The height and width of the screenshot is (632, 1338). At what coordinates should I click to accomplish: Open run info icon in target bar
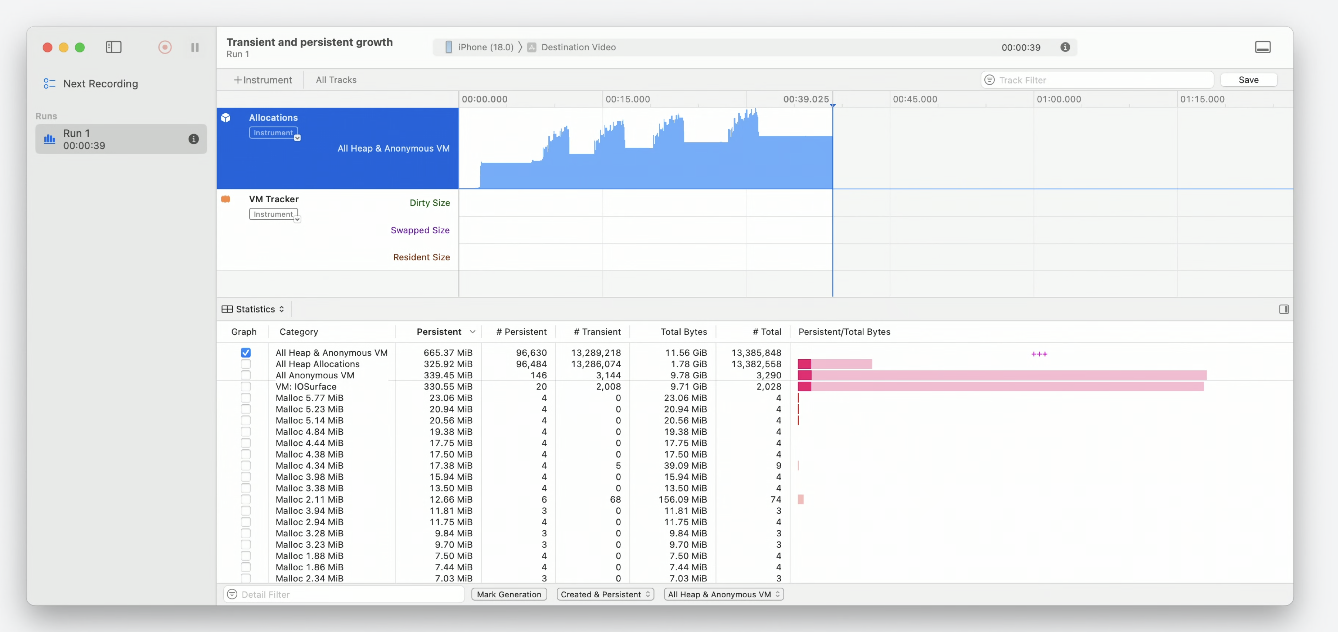click(1065, 47)
